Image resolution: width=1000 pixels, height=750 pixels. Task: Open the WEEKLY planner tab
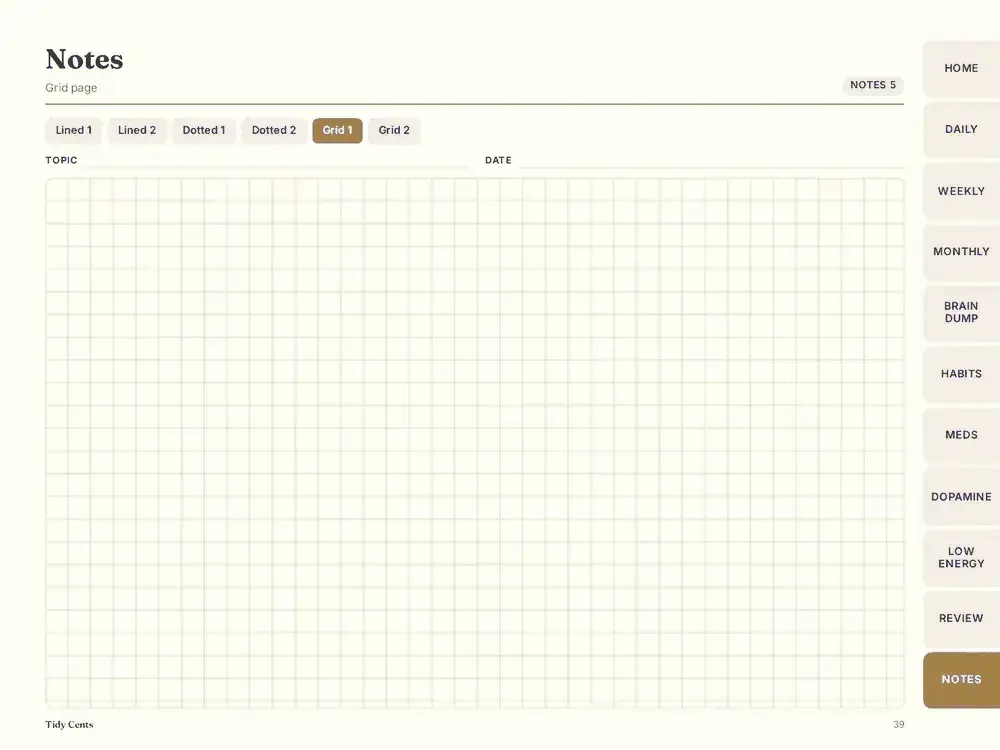(x=961, y=191)
